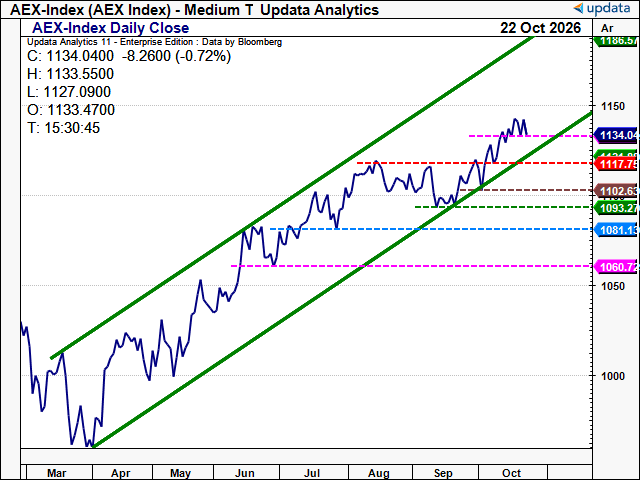Viewport: 640px width, 480px height.
Task: Click the high value H: 1133.5500
Action: [70, 74]
